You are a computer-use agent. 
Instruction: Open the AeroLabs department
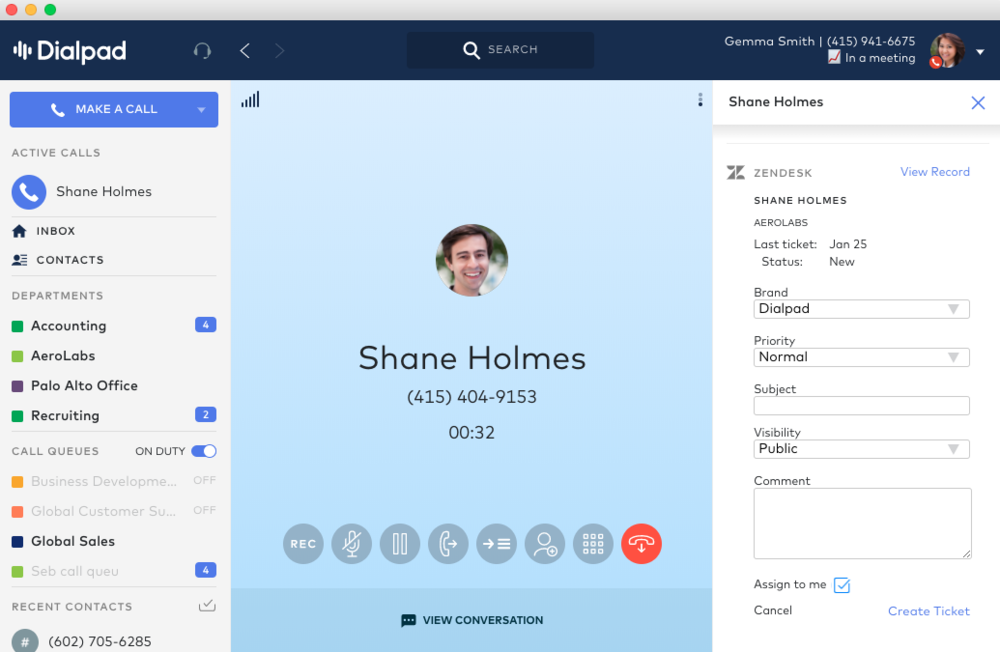point(63,356)
